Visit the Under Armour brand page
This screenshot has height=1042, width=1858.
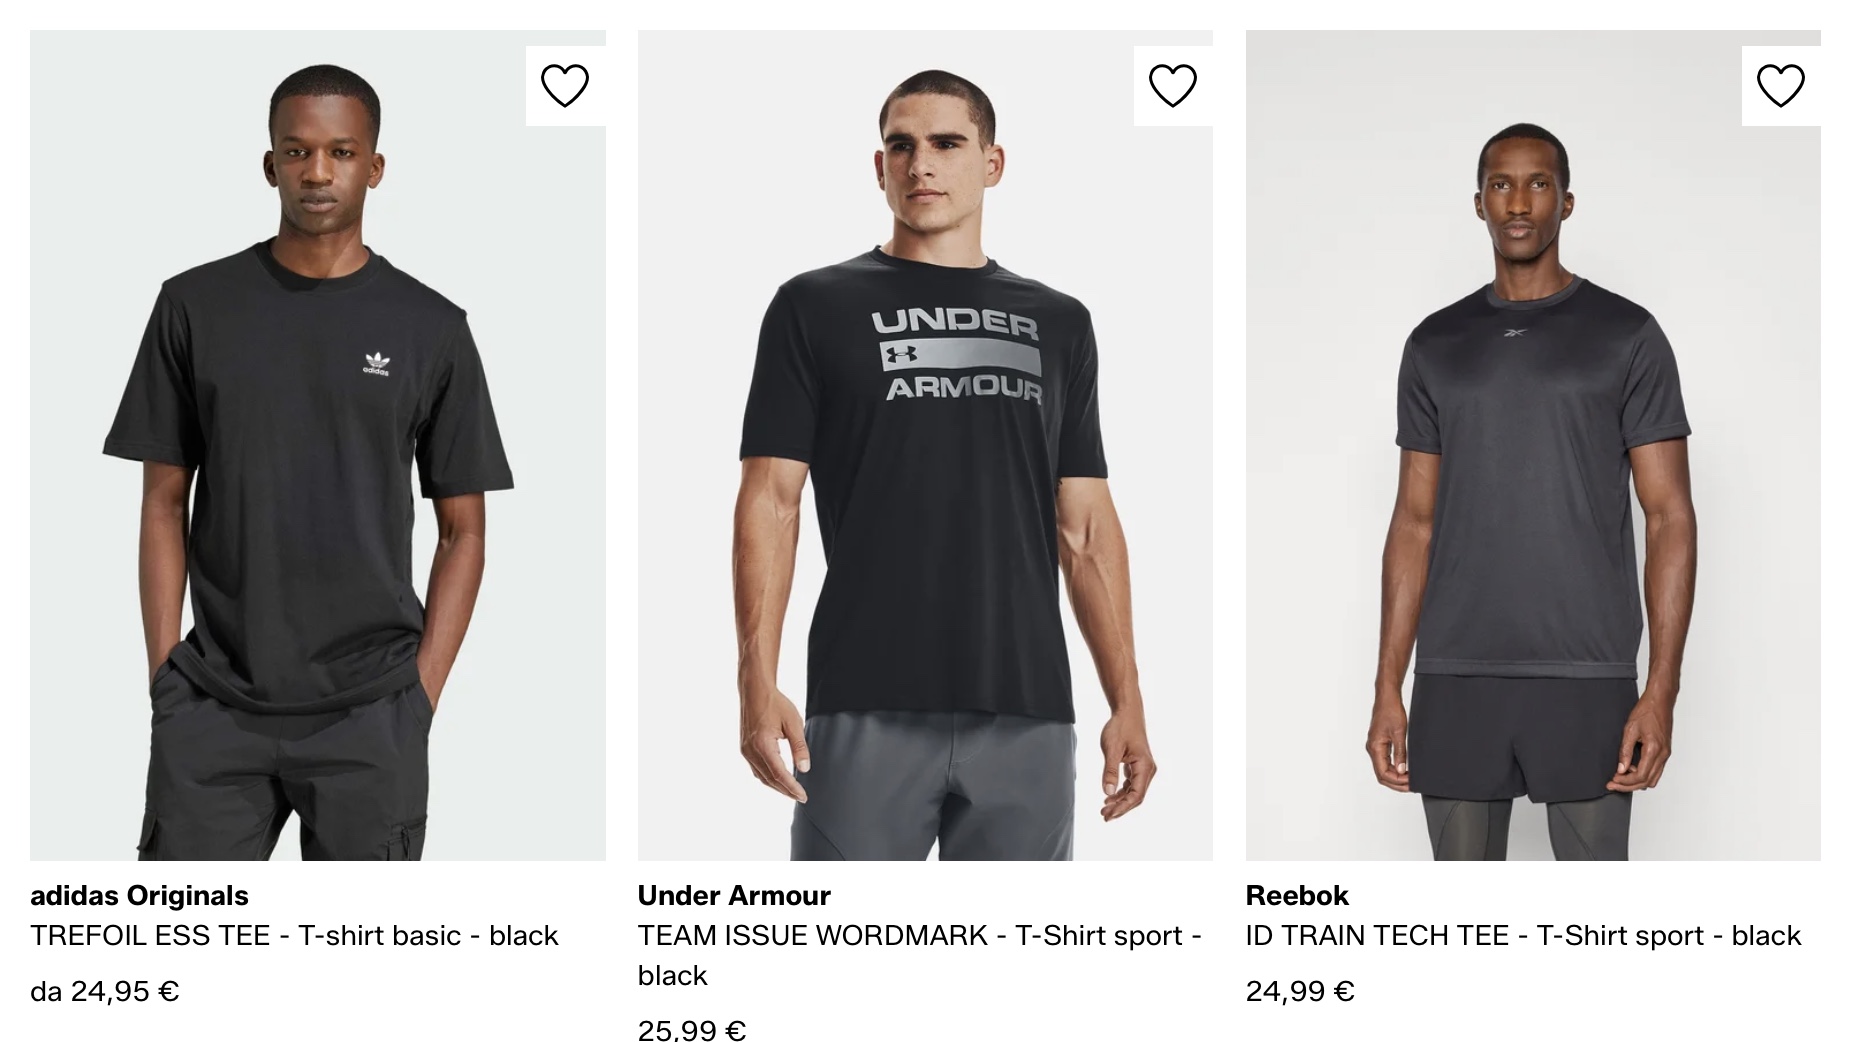[732, 895]
